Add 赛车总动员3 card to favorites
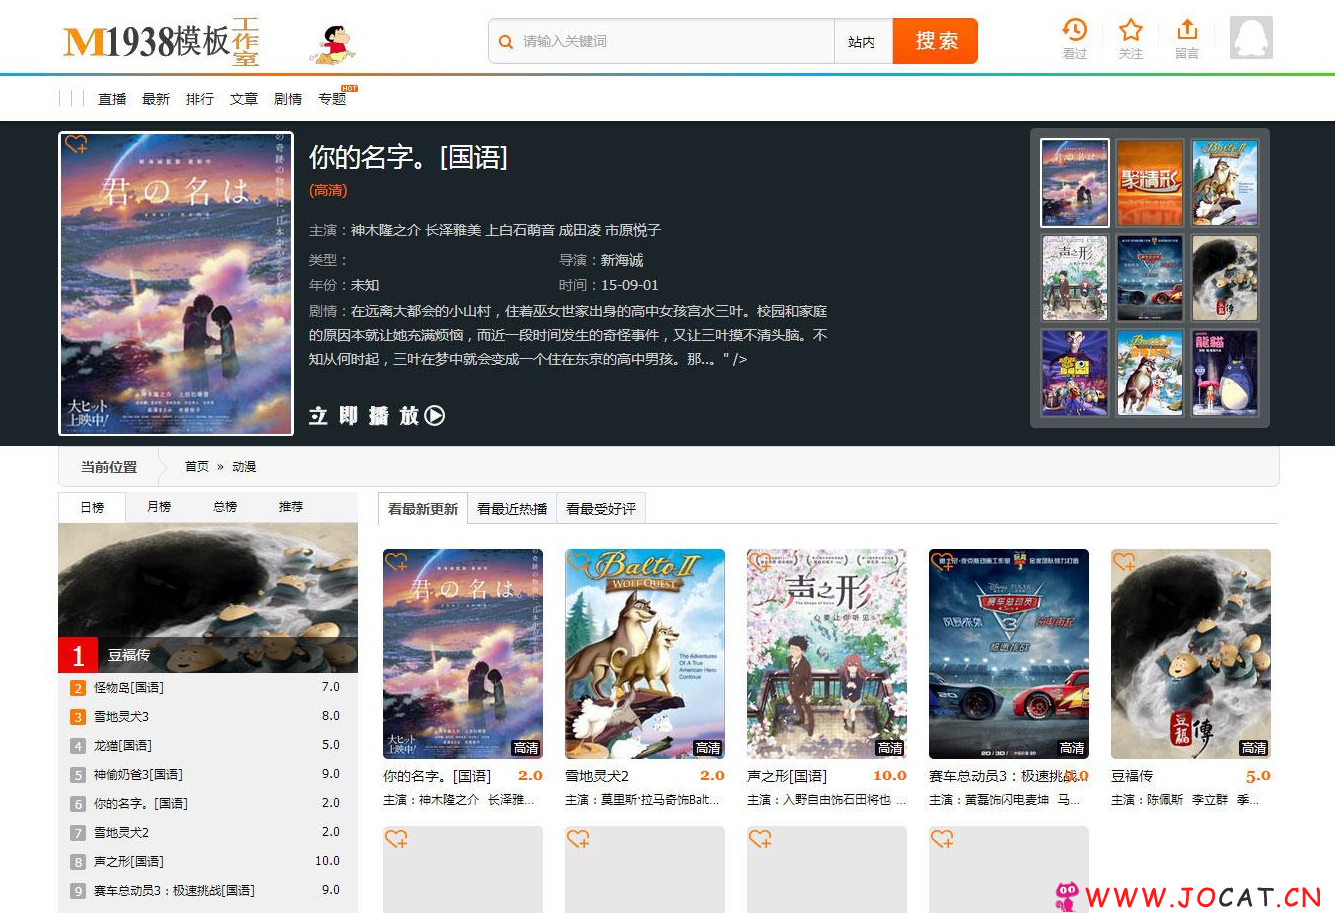This screenshot has width=1335, height=913. point(943,562)
